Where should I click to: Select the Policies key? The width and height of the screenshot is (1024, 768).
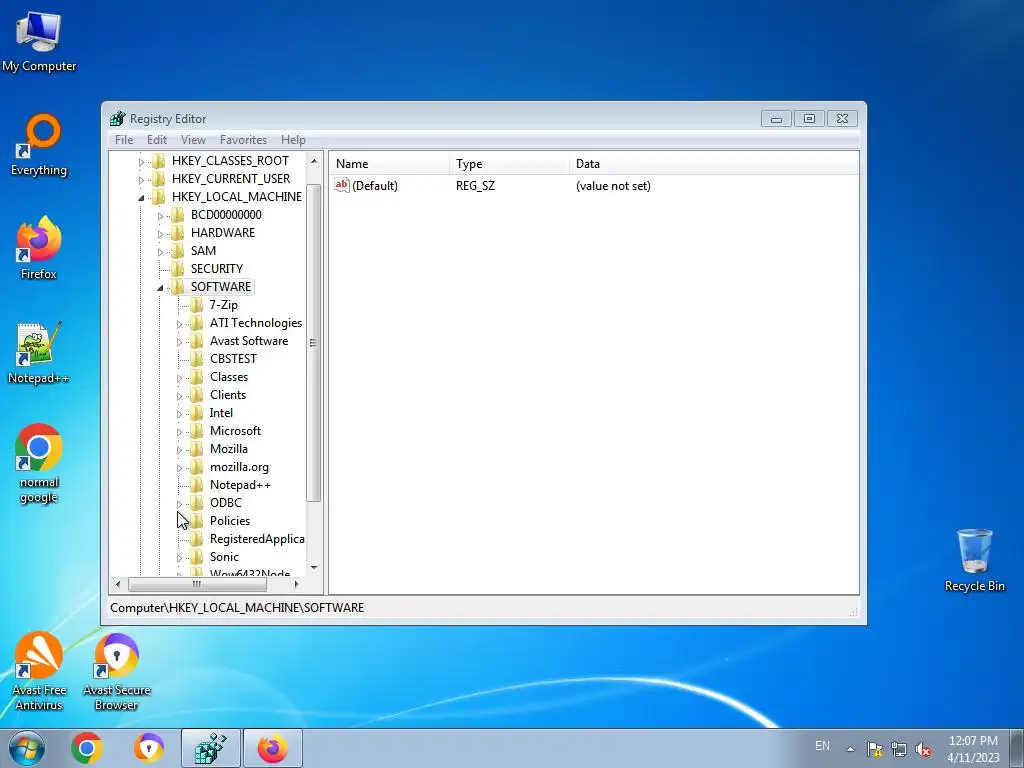pos(230,520)
